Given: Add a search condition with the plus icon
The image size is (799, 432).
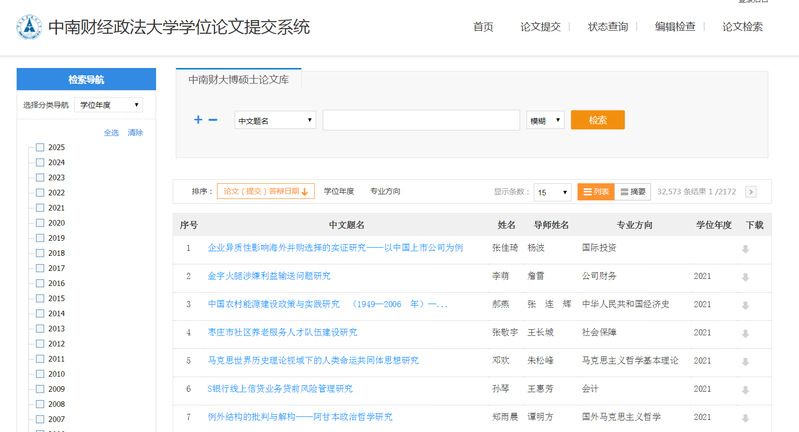Looking at the screenshot, I should tap(198, 120).
